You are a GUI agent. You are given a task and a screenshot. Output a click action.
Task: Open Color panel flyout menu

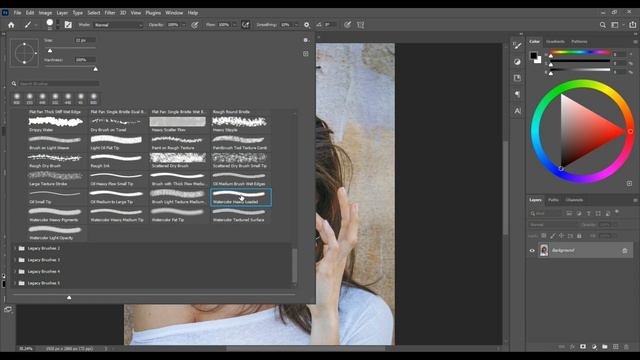coord(635,42)
